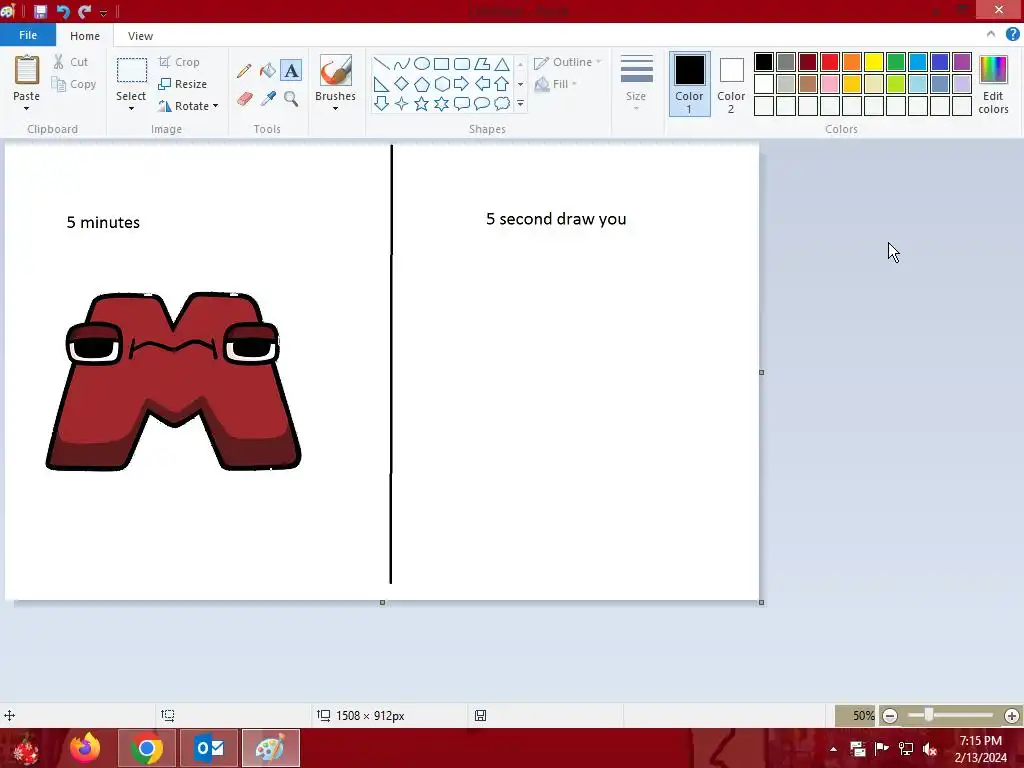Choose the Pentagon shape
The image size is (1024, 768).
[x=422, y=84]
